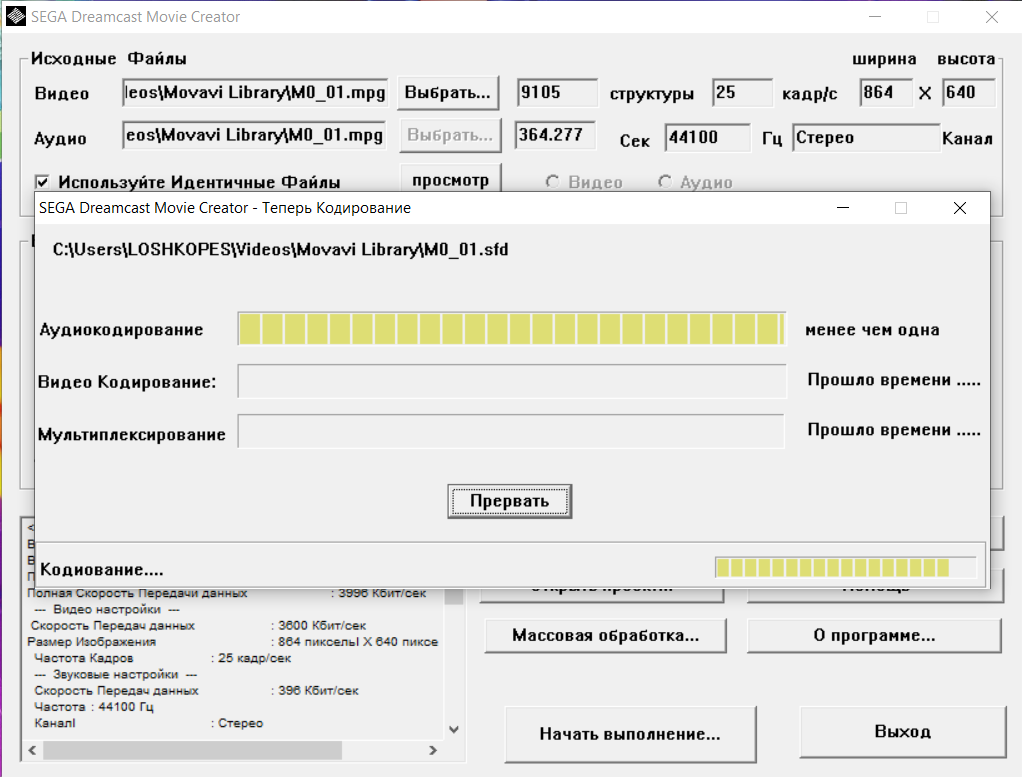Image resolution: width=1022 pixels, height=777 pixels.
Task: Click the frame rate field showing 25
Action: coord(742,93)
